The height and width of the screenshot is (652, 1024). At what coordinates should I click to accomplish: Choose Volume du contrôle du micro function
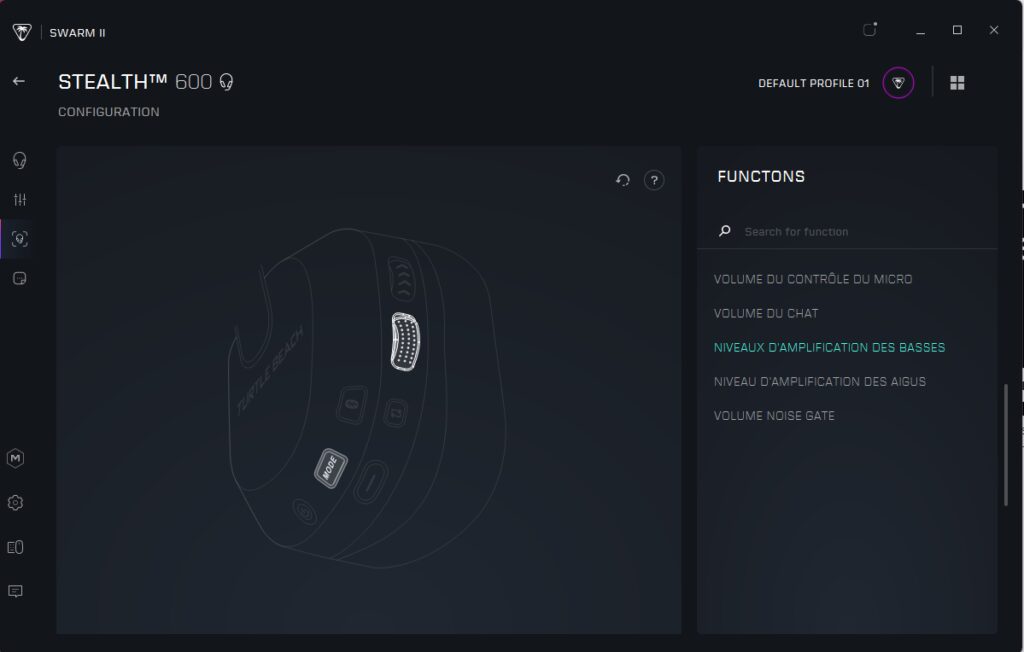point(813,279)
